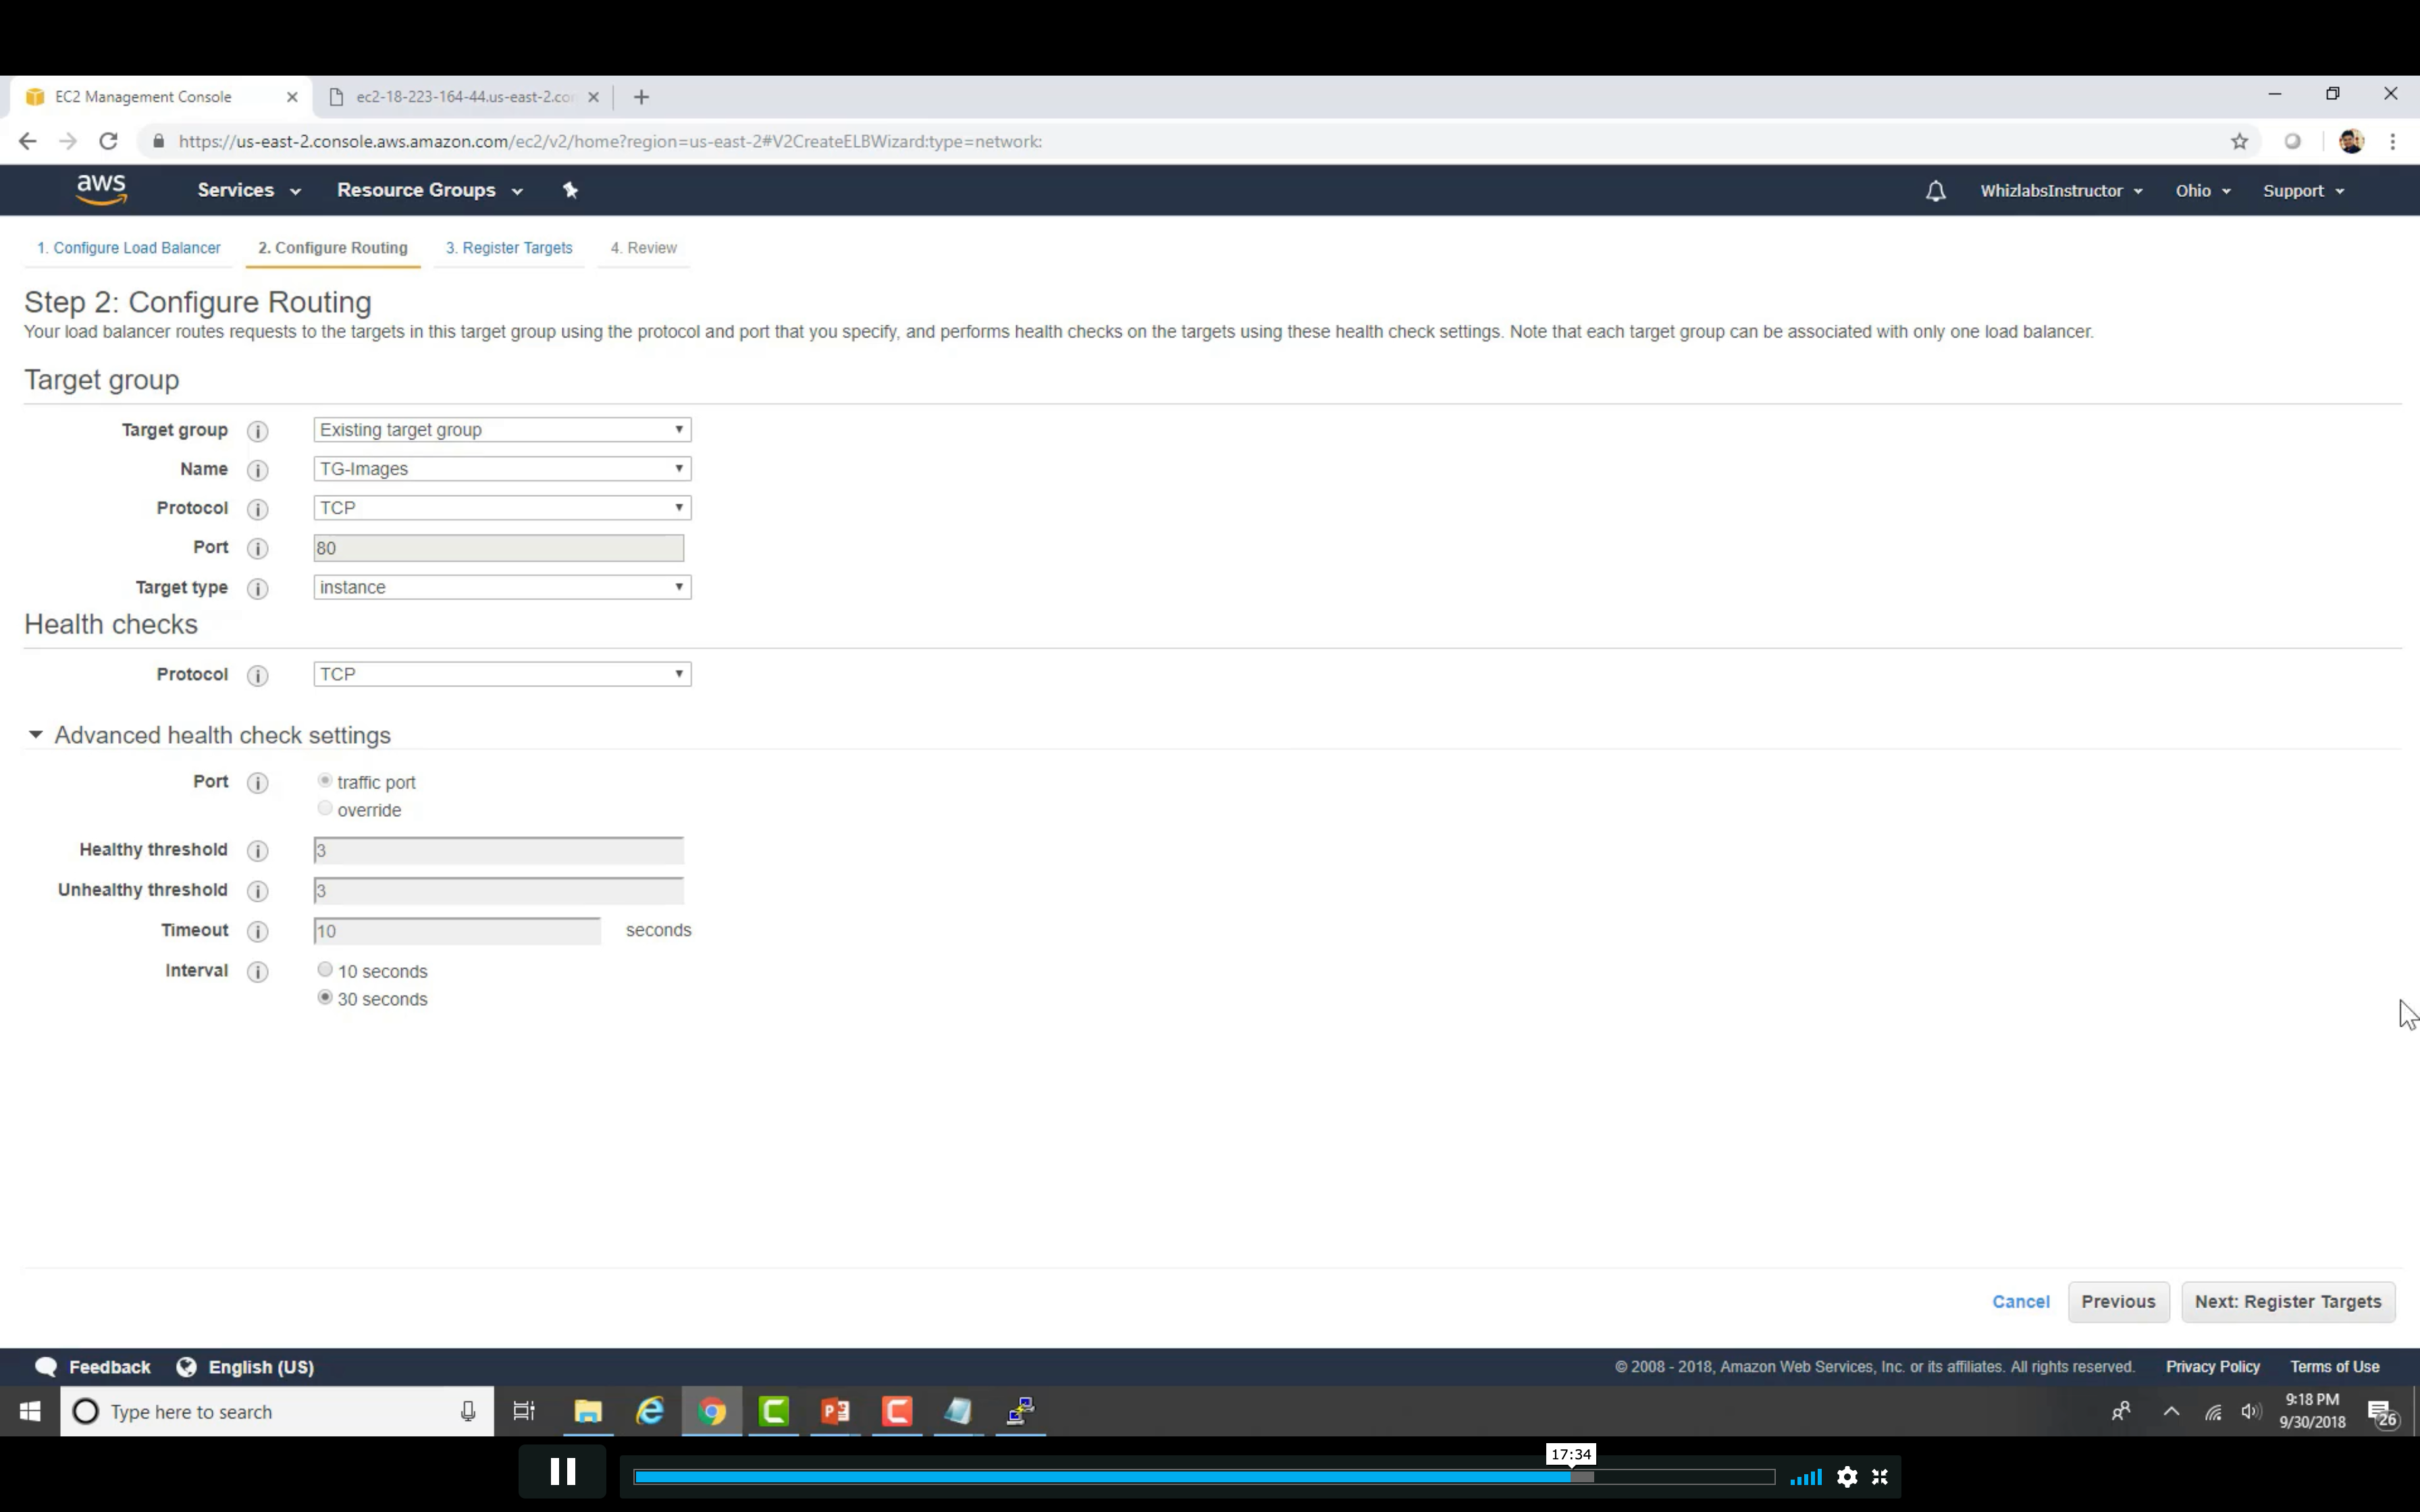This screenshot has width=2420, height=1512.
Task: Click the AWS logo home icon
Action: (101, 189)
